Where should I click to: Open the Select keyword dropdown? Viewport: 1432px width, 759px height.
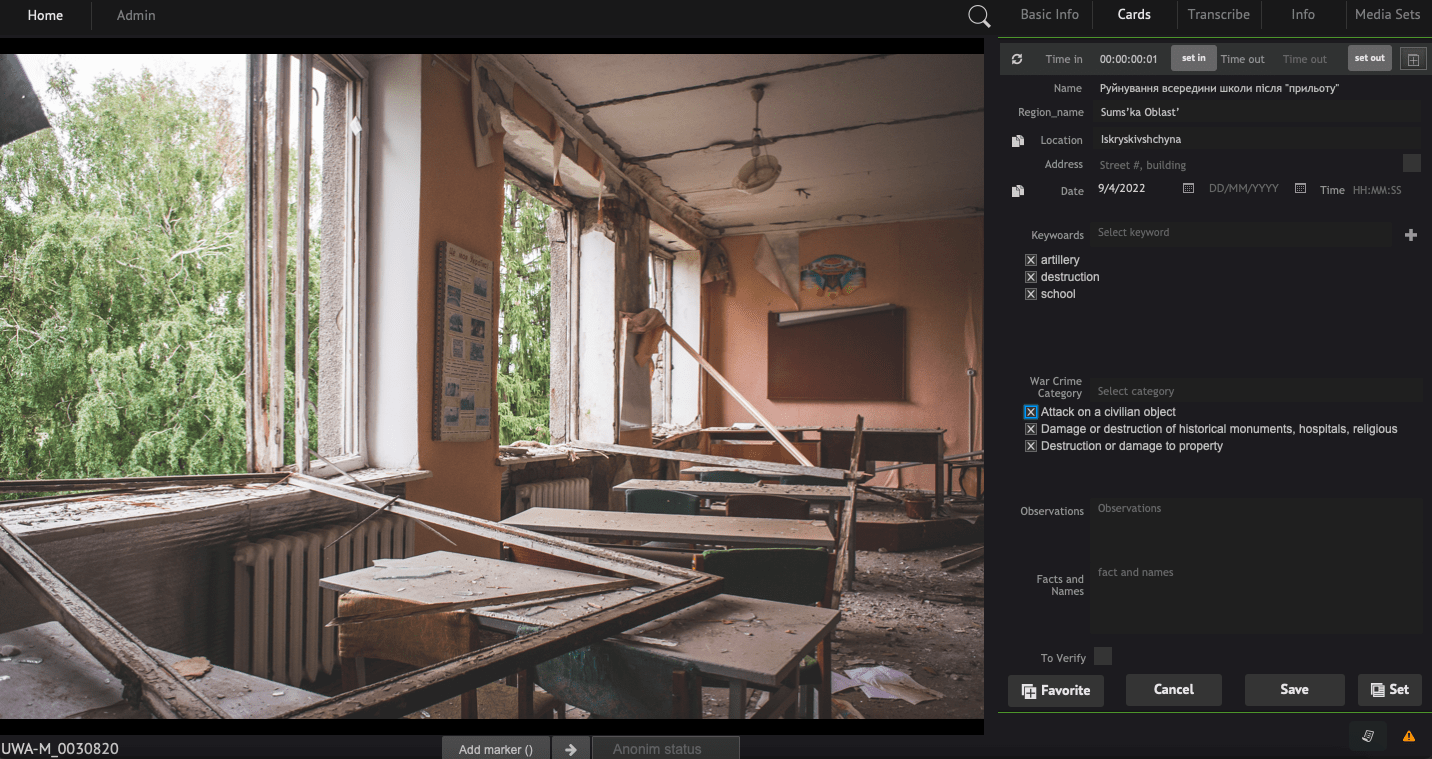[x=1241, y=233]
